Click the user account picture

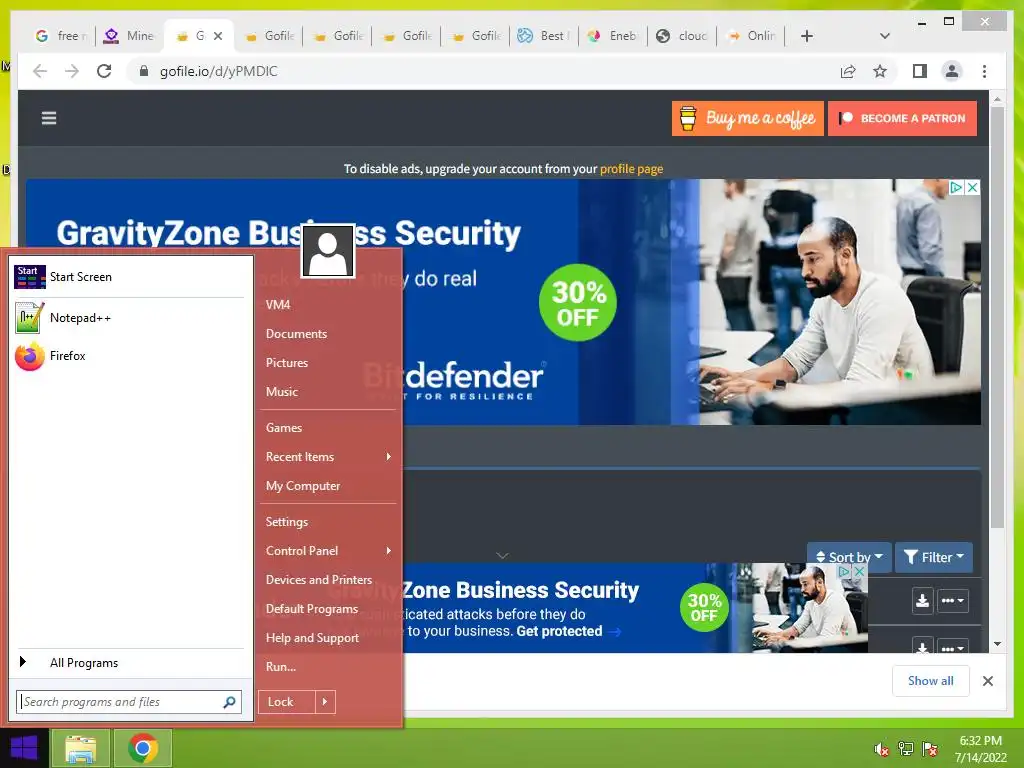tap(328, 251)
